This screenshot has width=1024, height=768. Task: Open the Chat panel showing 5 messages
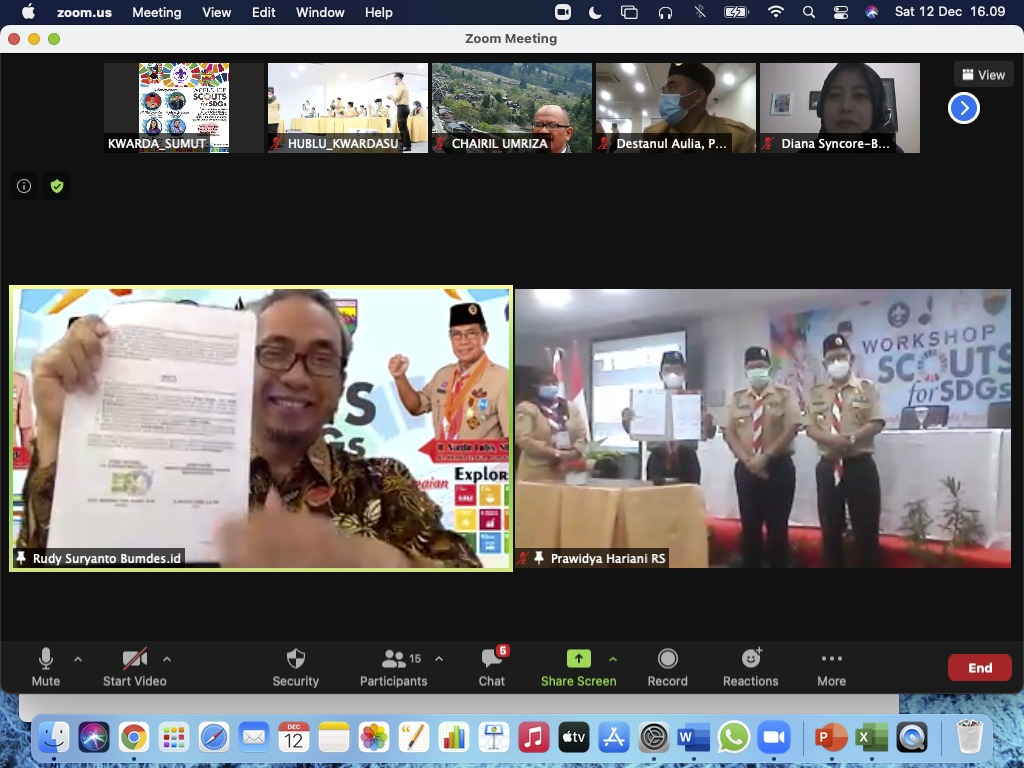coord(491,660)
